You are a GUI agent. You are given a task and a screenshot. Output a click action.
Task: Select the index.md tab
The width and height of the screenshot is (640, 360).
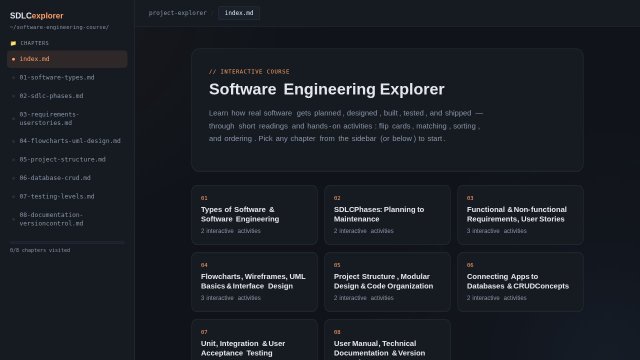pos(239,13)
